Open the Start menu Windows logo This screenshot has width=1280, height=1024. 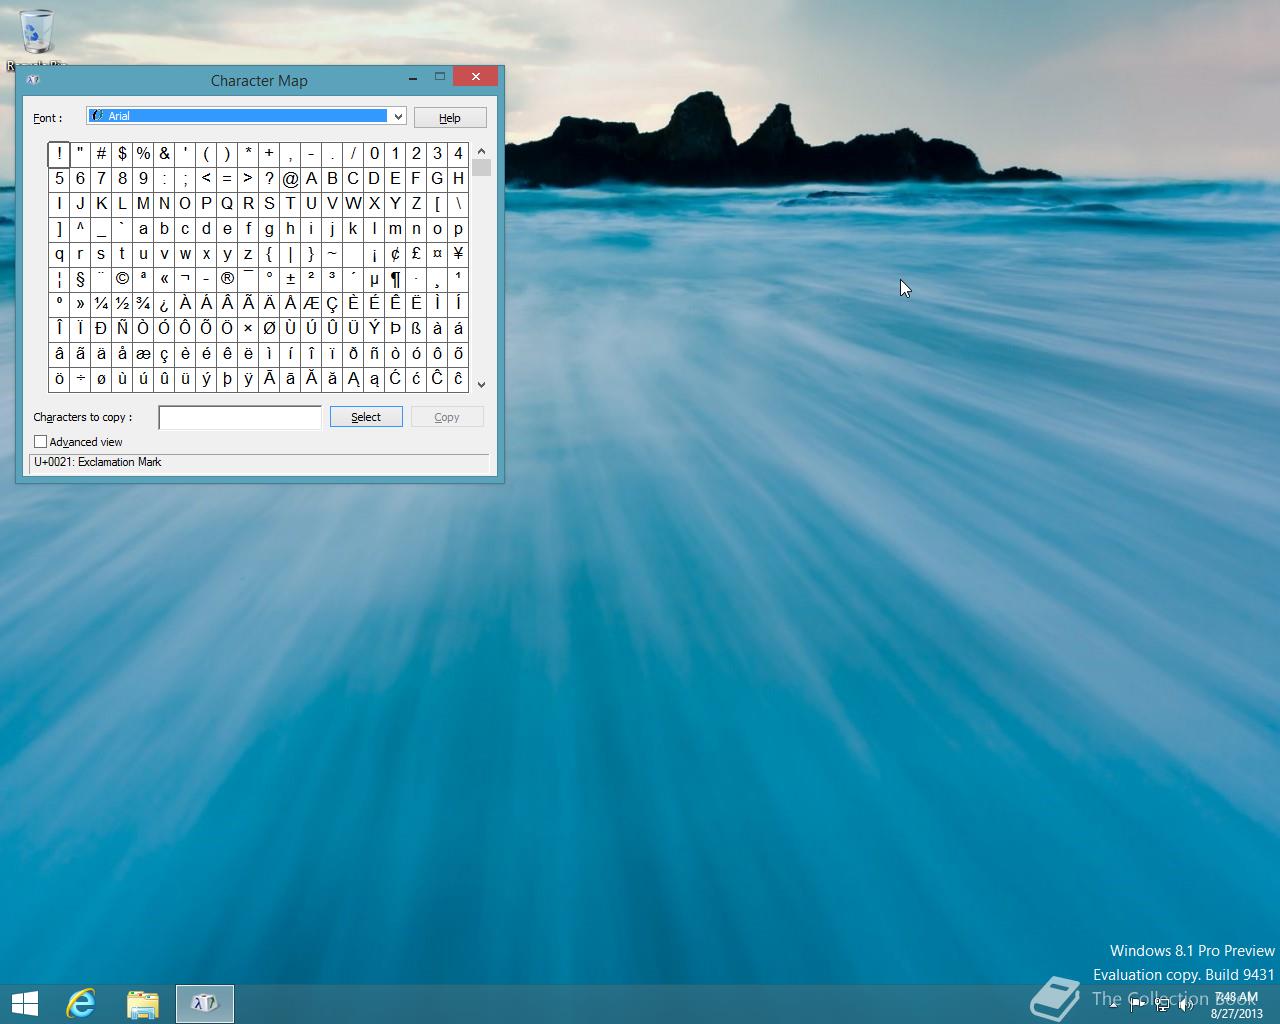point(24,1003)
